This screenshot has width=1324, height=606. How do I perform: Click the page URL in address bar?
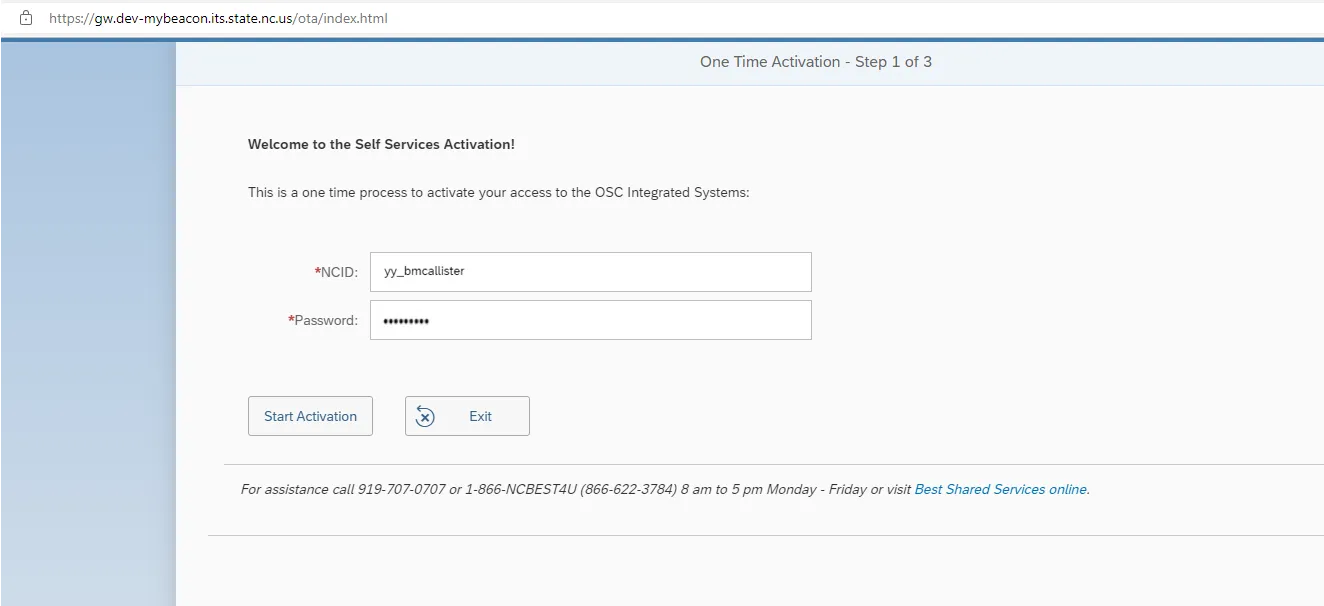pyautogui.click(x=218, y=18)
